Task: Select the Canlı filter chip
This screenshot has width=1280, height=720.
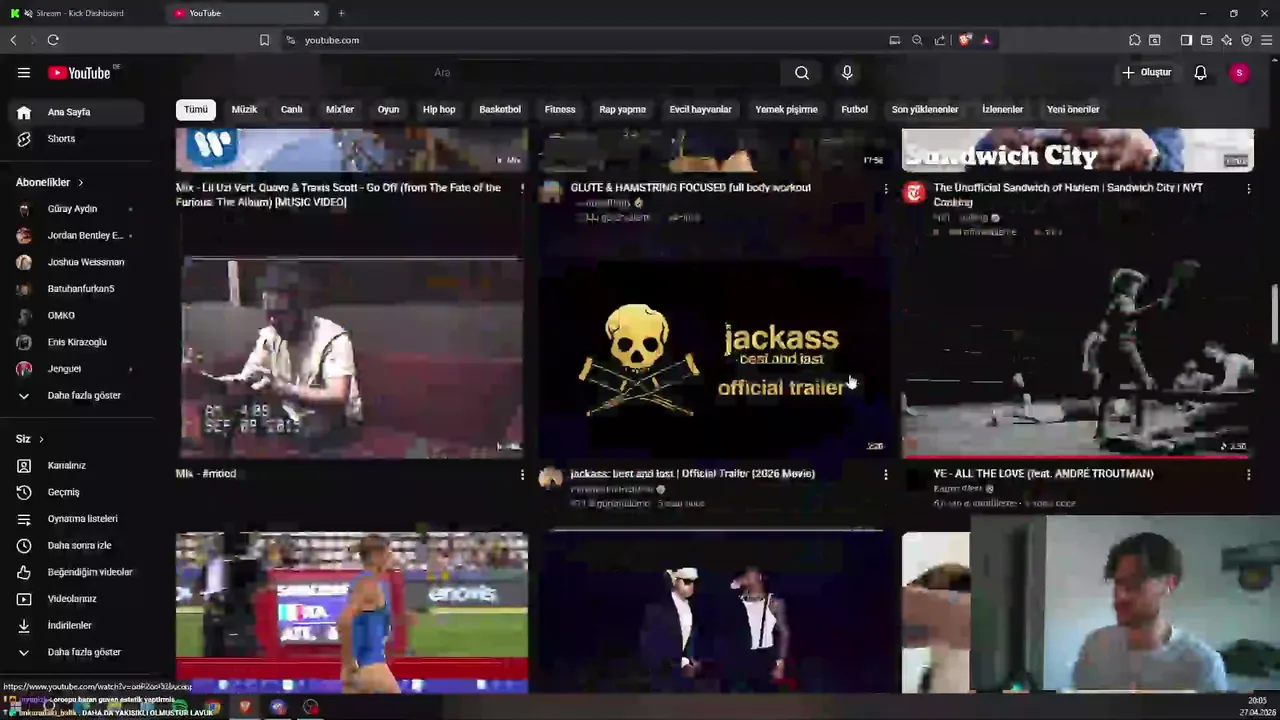Action: (x=291, y=109)
